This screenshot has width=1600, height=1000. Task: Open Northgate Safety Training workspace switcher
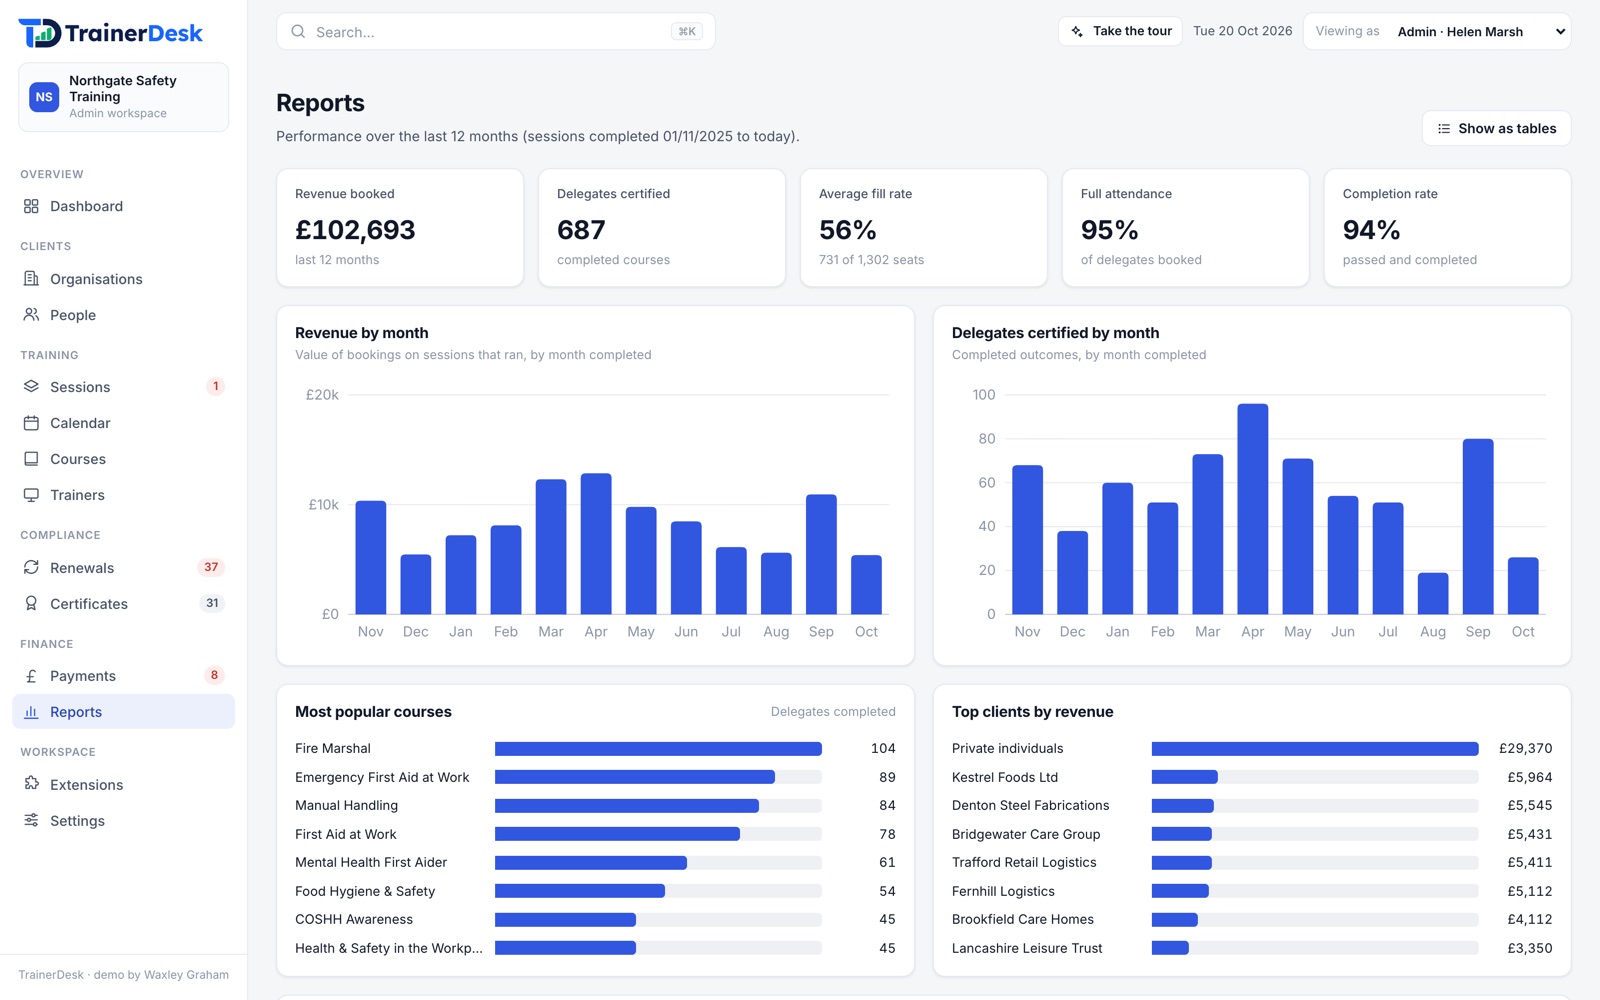coord(123,97)
